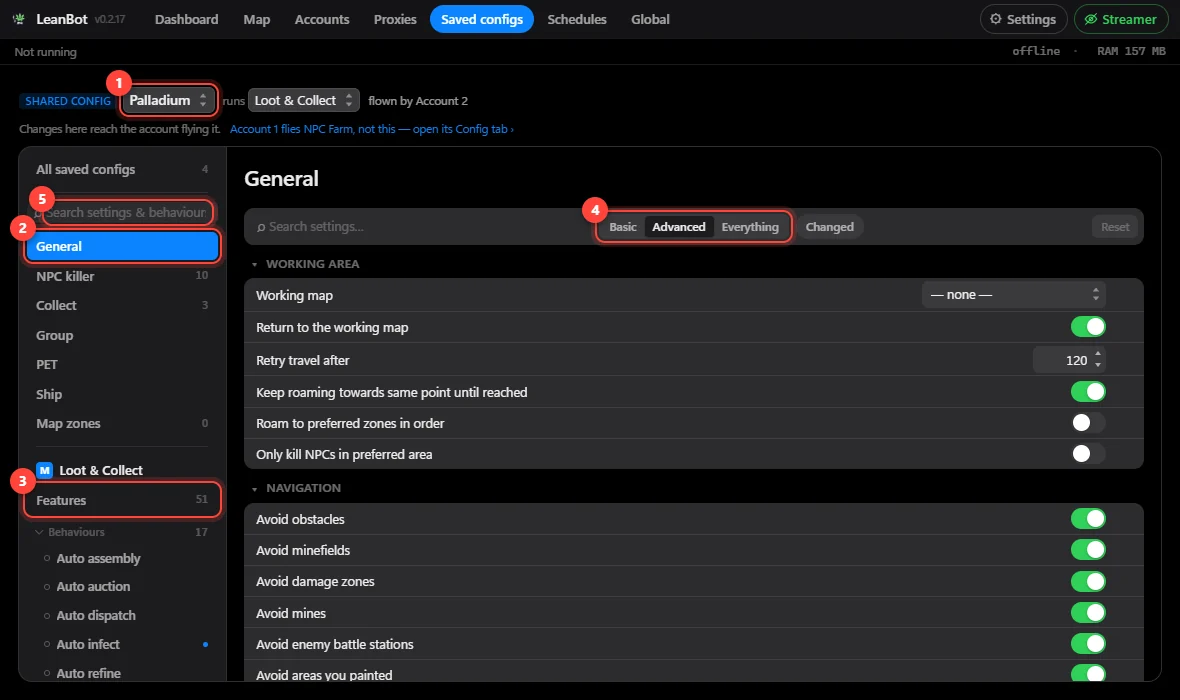Toggle Keep roaming towards same point
Screen dimensions: 1180x700
click(x=1088, y=391)
